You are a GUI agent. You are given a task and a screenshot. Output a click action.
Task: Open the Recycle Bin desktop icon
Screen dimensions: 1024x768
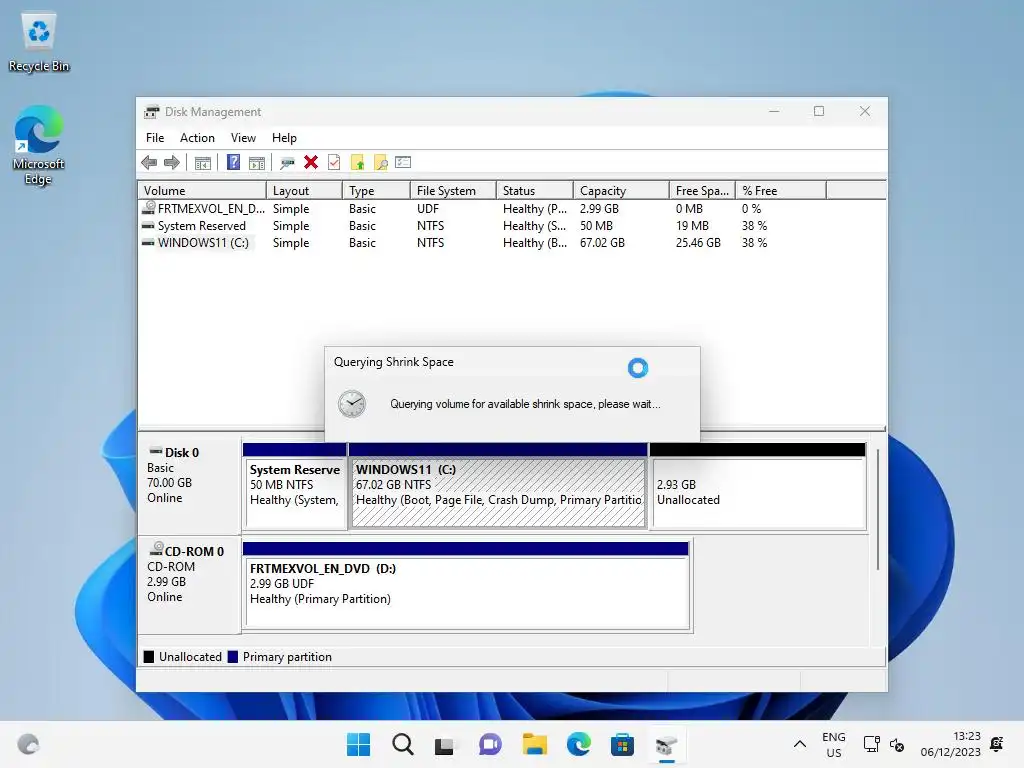39,43
